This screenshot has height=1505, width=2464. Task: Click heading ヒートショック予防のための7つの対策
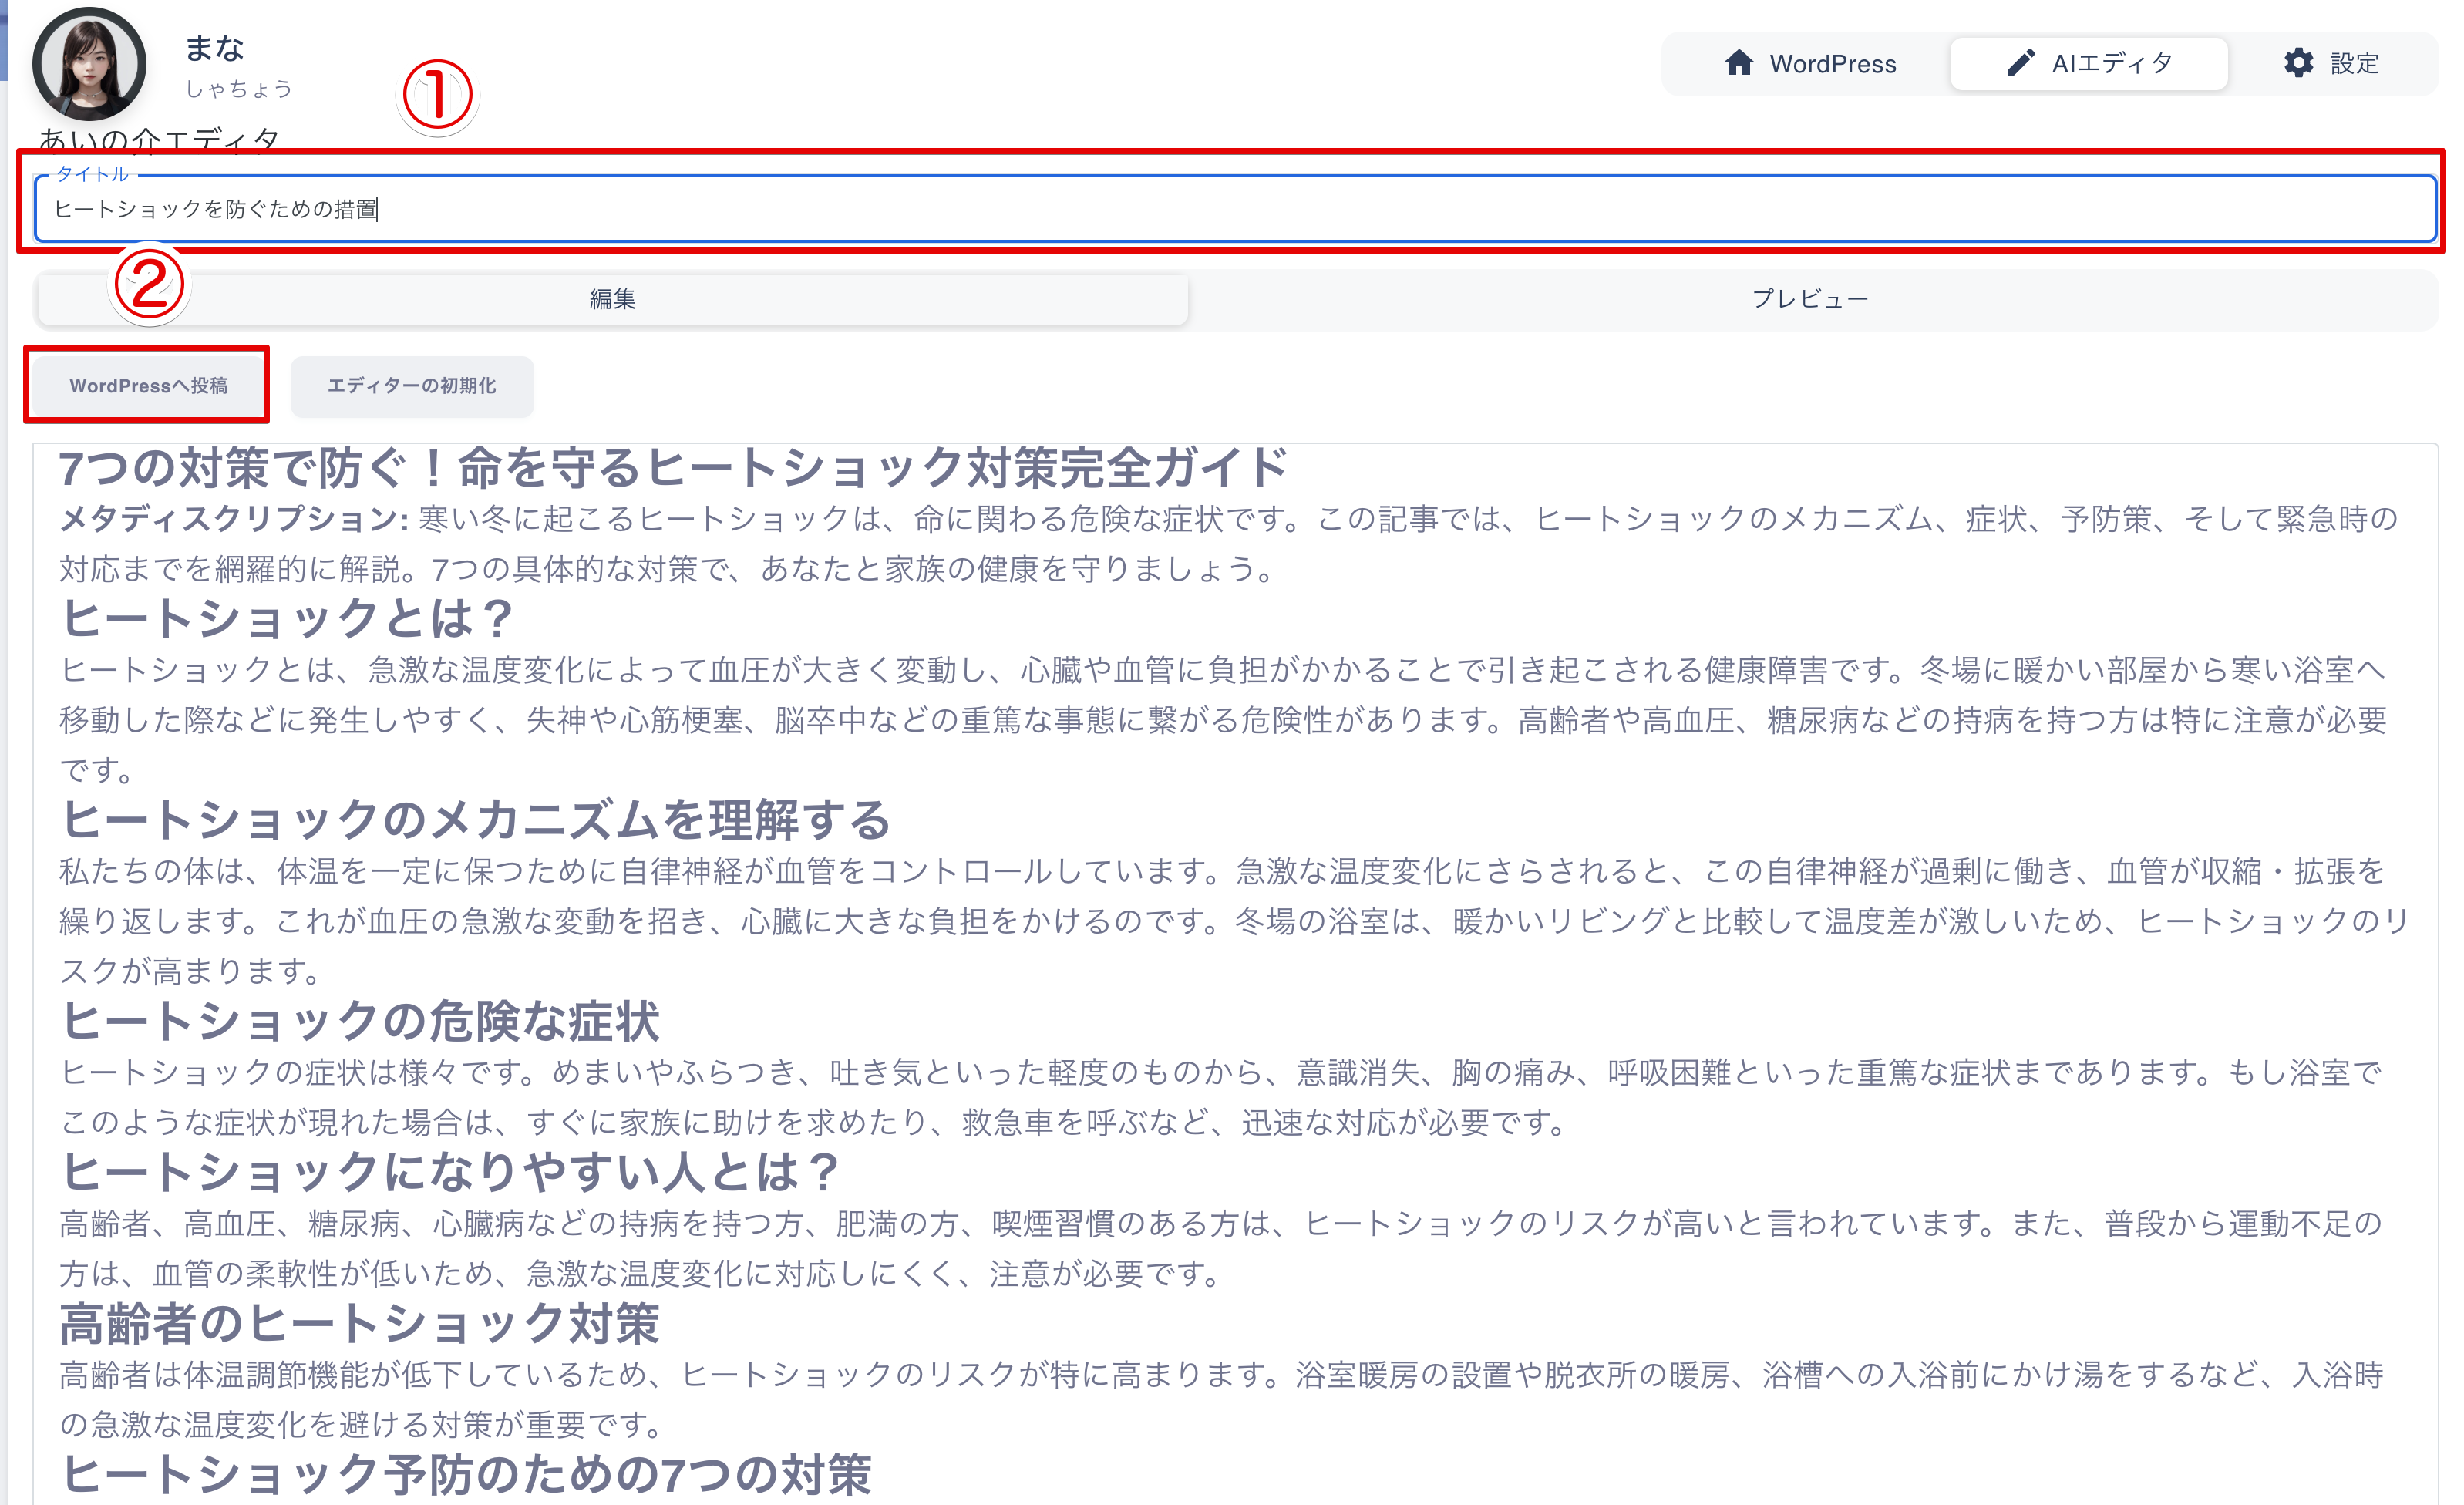tap(466, 1474)
